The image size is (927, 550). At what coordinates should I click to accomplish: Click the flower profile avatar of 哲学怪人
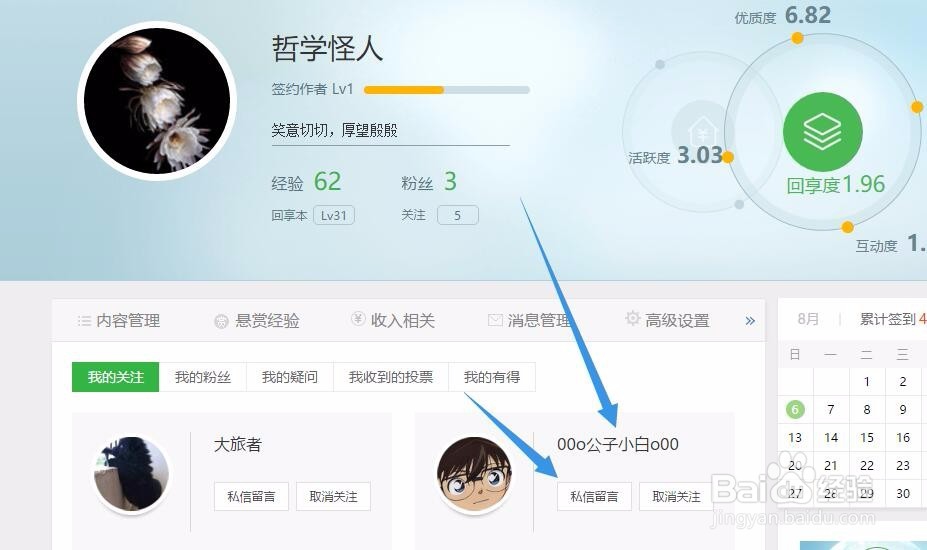[157, 101]
